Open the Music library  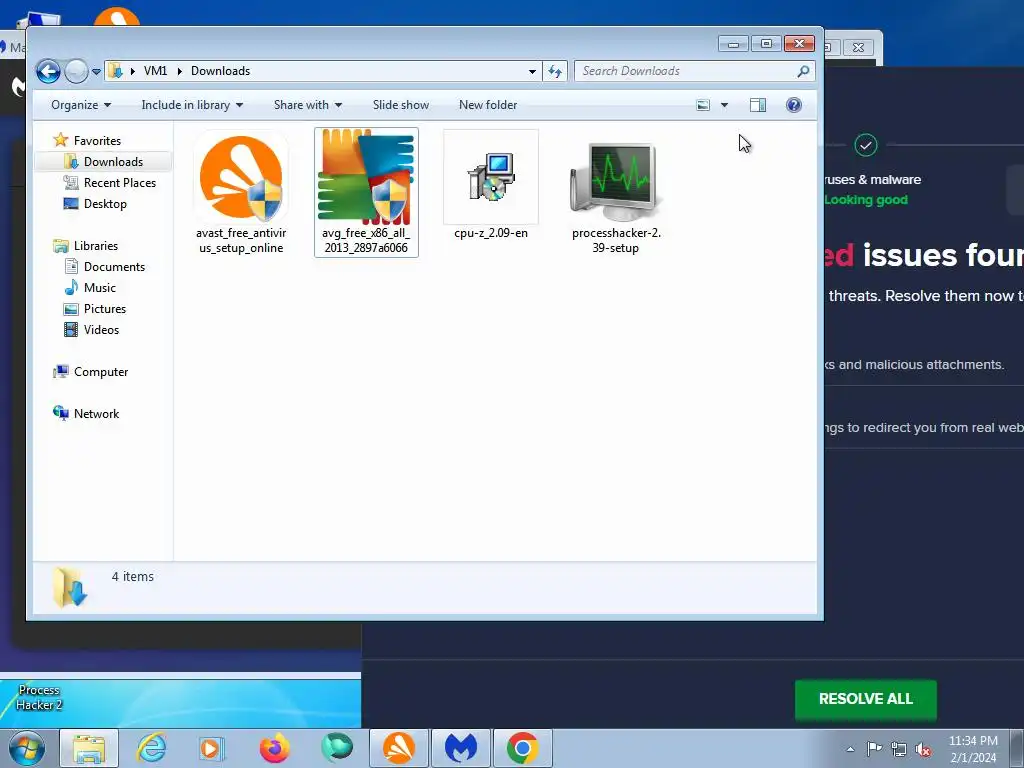tap(99, 287)
